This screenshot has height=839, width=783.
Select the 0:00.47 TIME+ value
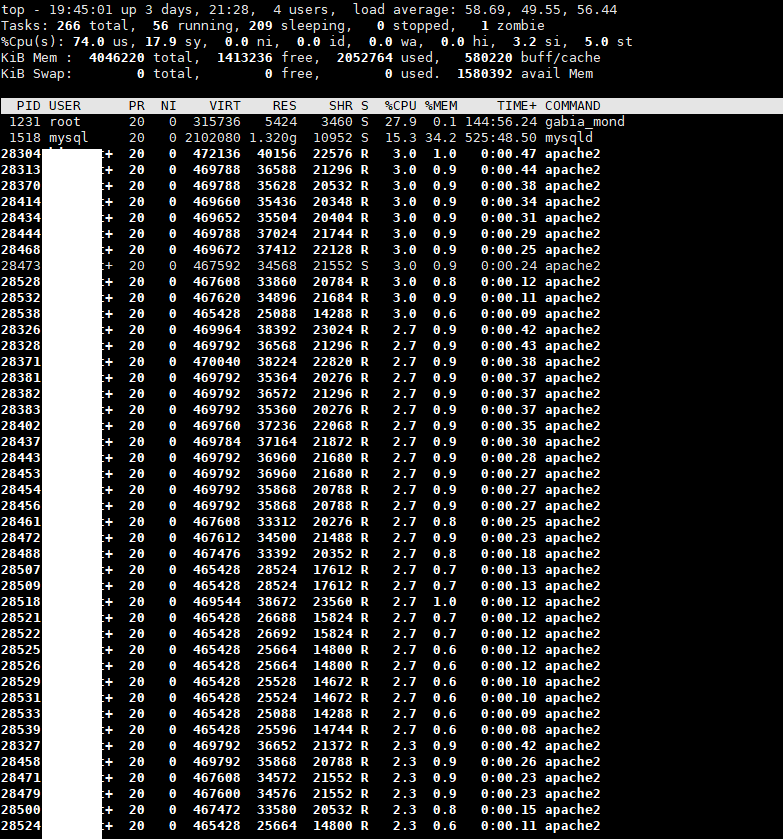pos(508,154)
